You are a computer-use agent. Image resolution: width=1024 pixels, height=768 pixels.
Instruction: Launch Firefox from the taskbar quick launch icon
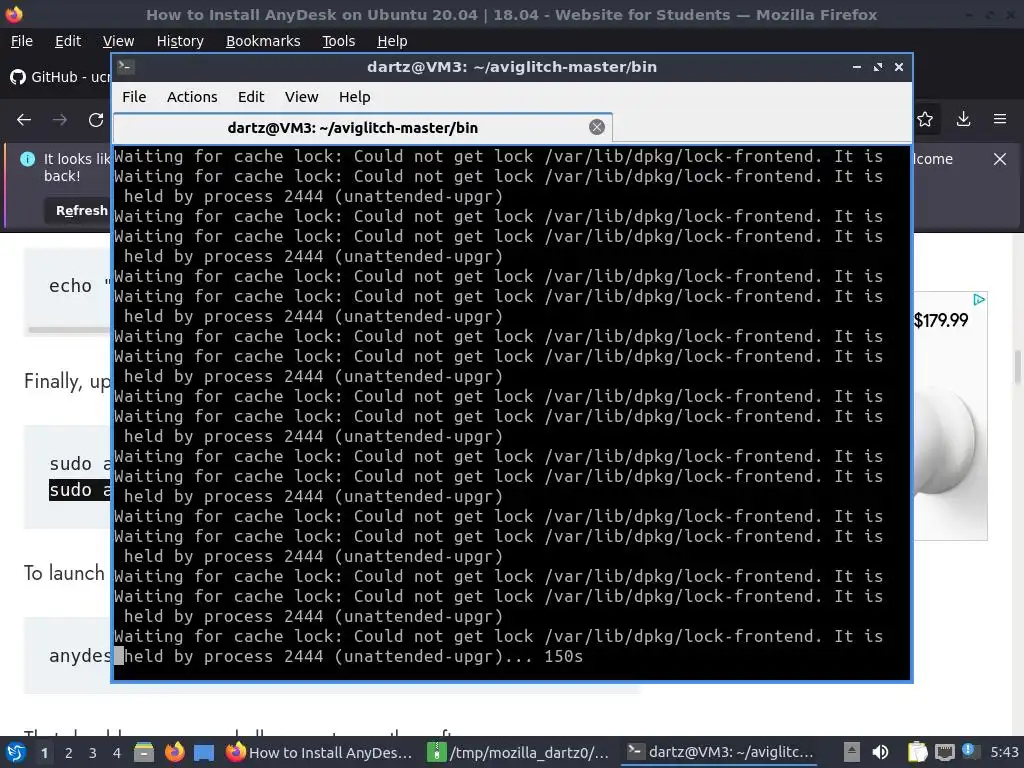(174, 752)
